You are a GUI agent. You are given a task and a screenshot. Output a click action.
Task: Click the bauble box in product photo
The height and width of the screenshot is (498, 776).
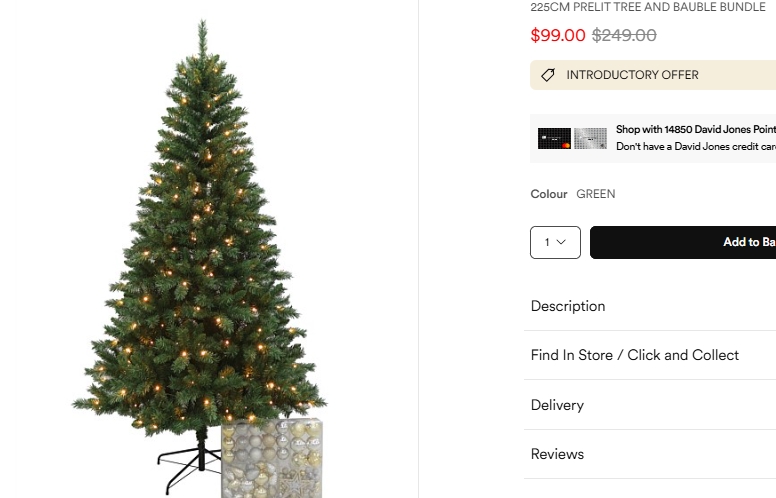(271, 457)
